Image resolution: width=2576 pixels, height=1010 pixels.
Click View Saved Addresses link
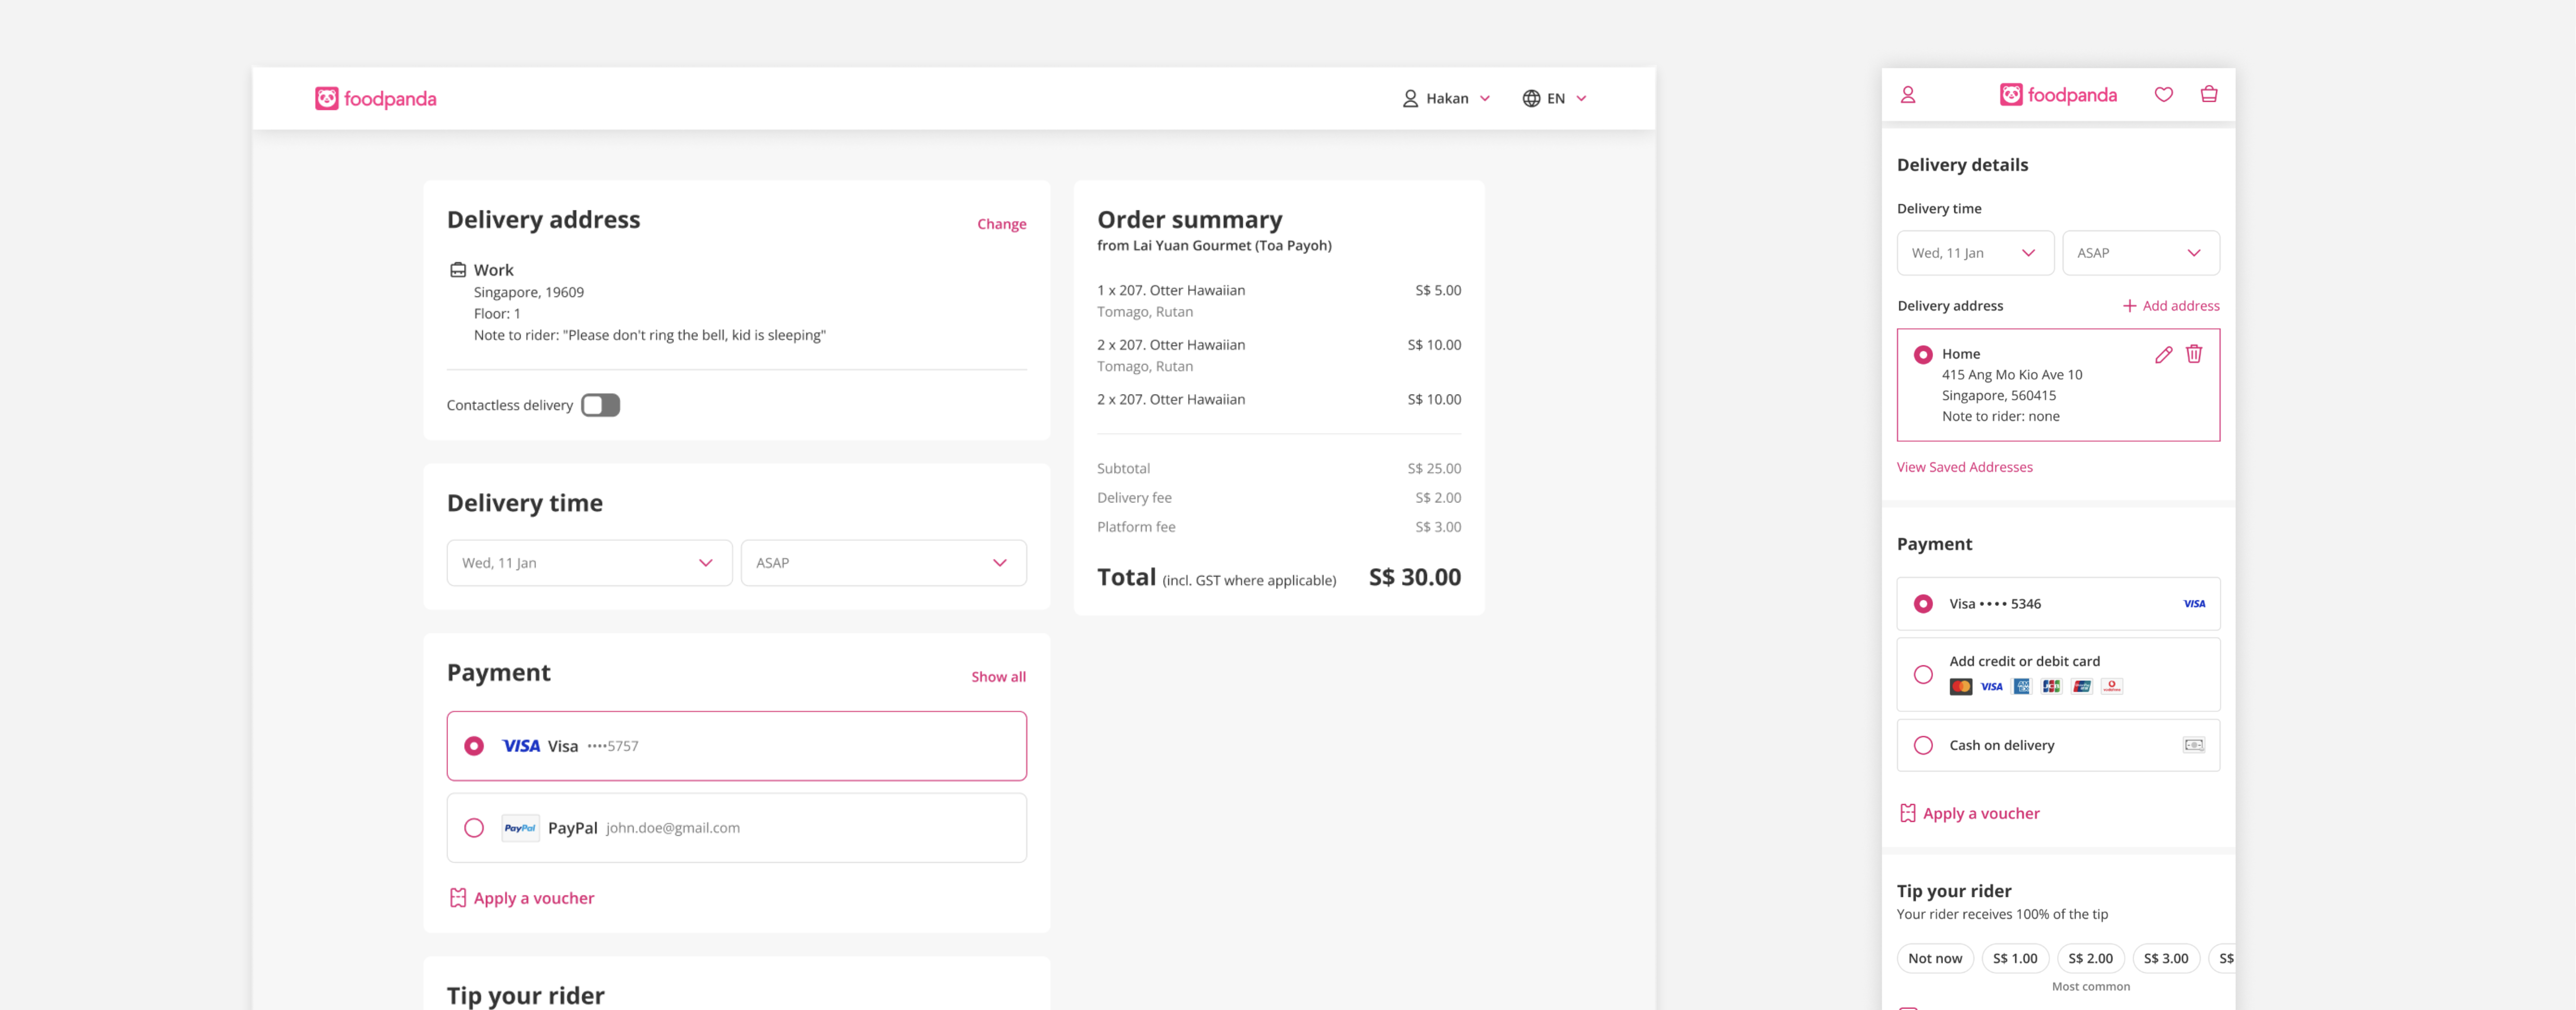(1964, 467)
